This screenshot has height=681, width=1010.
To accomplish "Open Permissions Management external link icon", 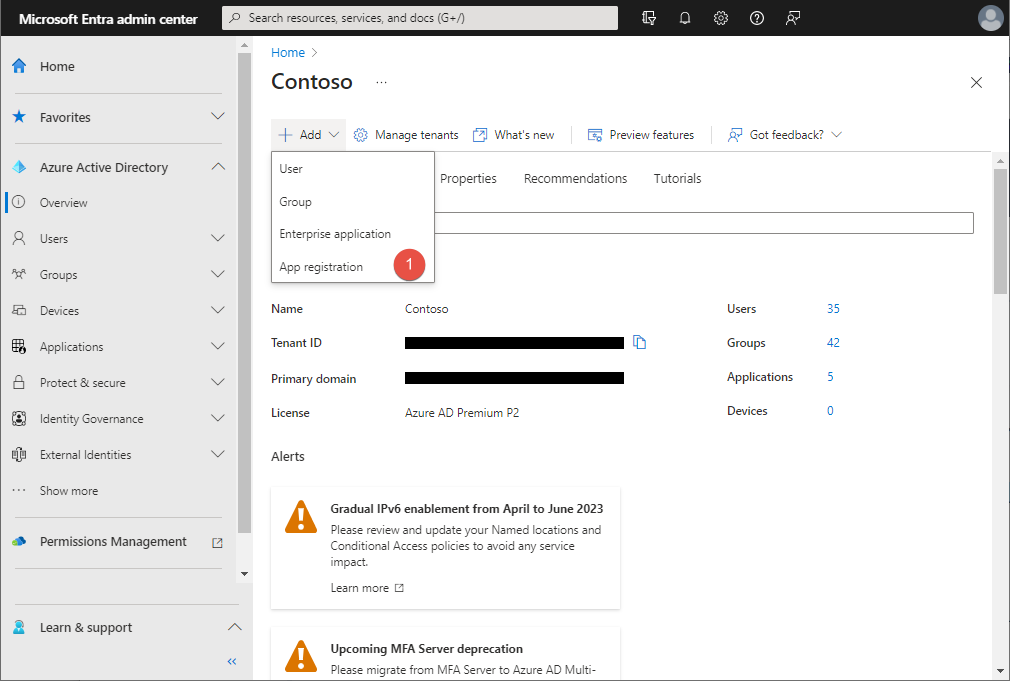I will (x=217, y=541).
